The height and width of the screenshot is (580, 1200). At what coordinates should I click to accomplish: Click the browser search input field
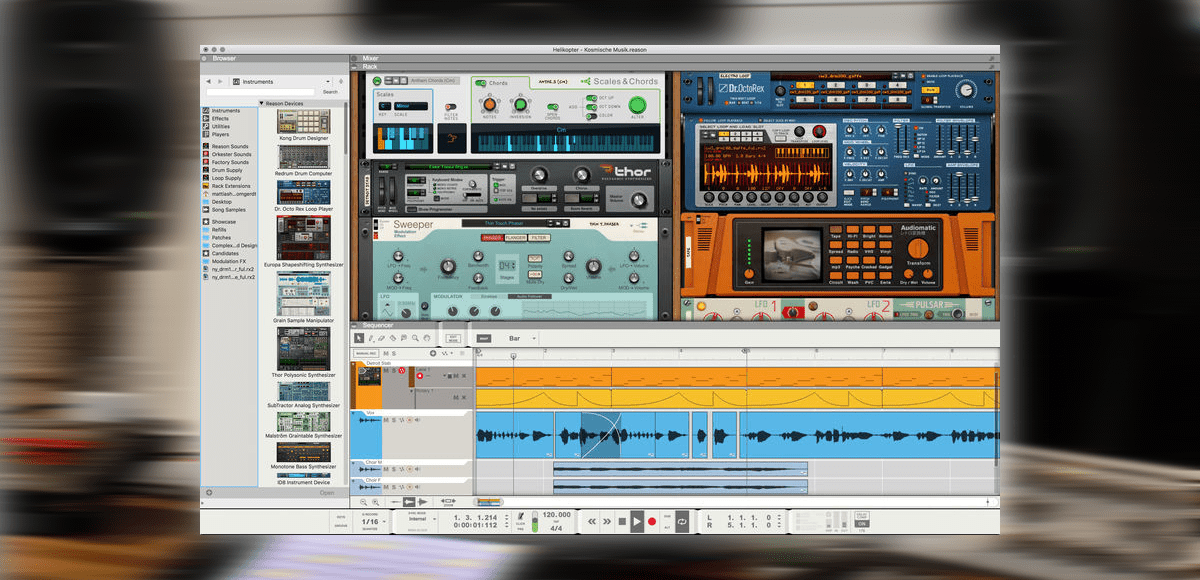click(260, 92)
